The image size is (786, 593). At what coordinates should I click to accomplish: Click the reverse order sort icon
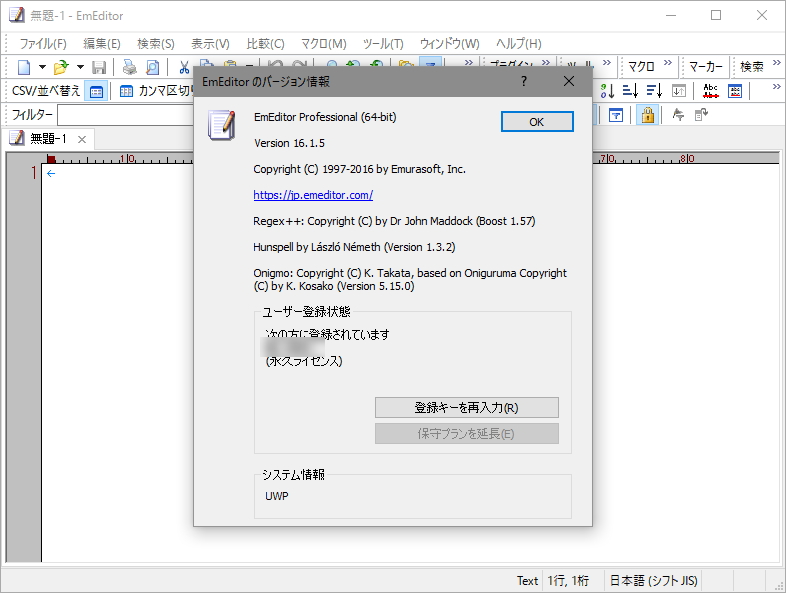679,91
